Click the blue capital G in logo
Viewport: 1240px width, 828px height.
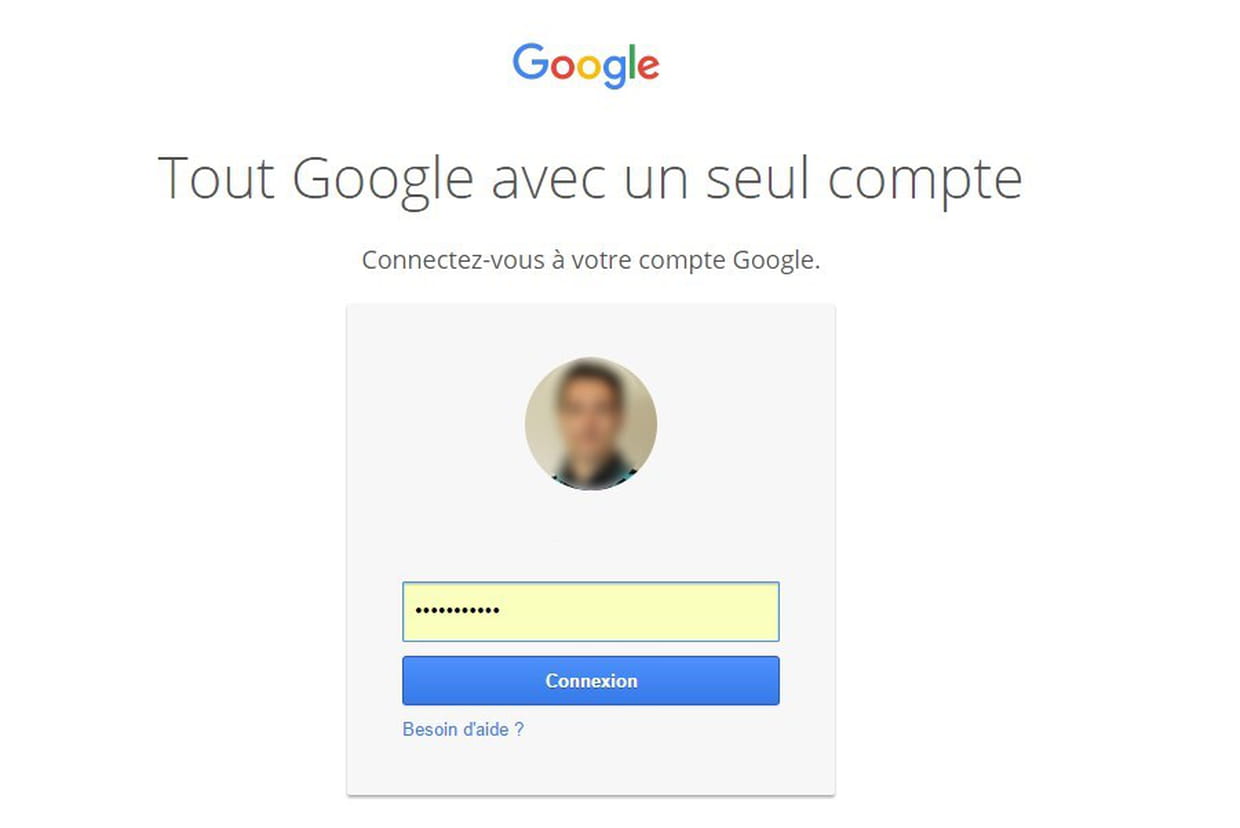529,62
